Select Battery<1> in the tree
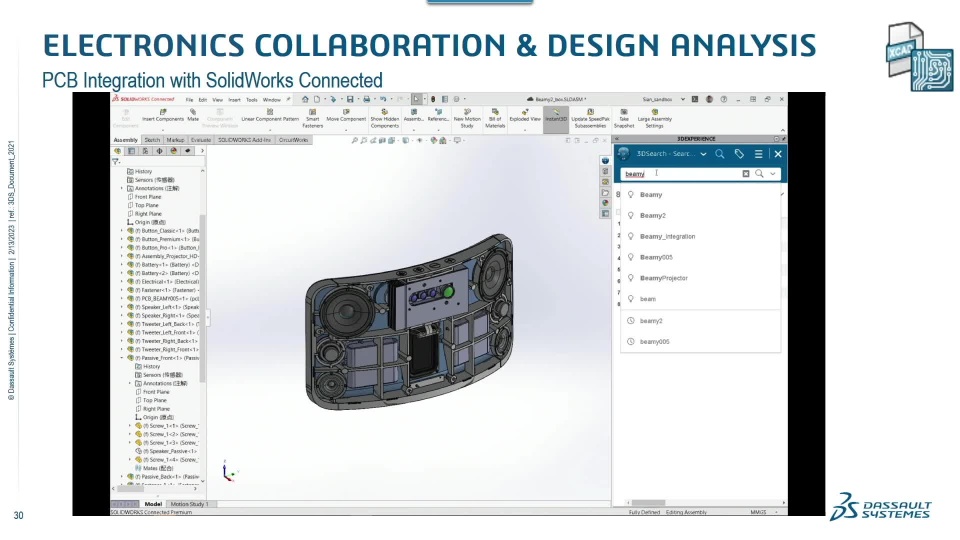This screenshot has height=540, width=960. point(162,265)
